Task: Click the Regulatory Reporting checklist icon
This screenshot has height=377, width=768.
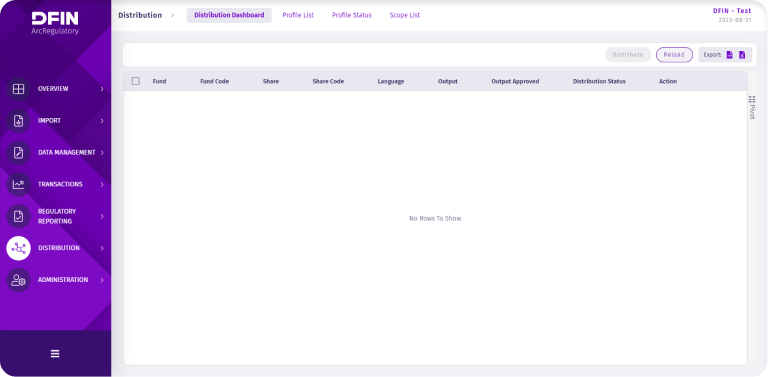Action: click(18, 216)
